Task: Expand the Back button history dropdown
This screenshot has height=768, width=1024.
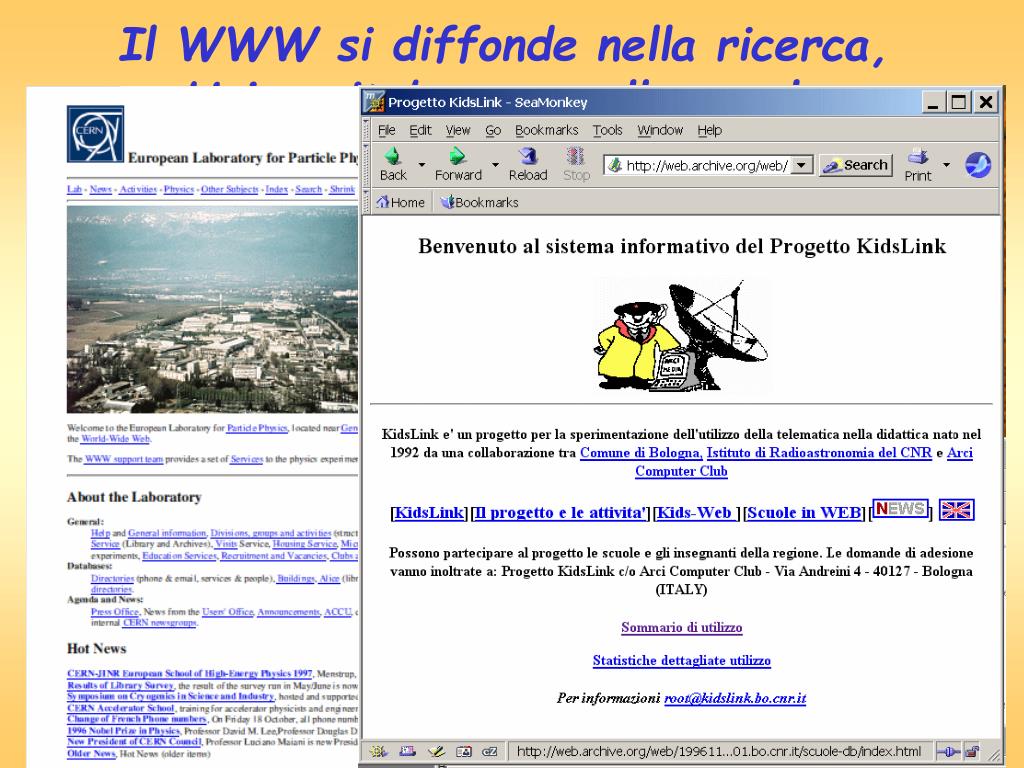Action: tap(421, 165)
